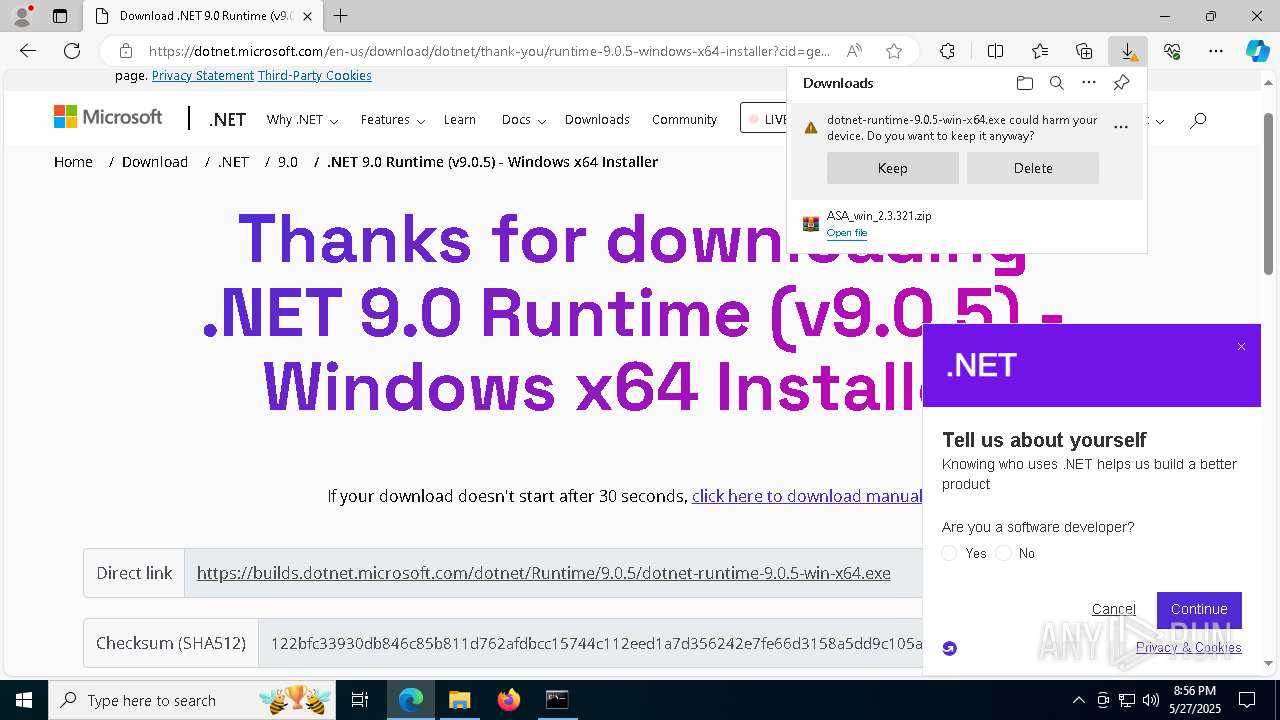The image size is (1280, 720).
Task: Click the Microsoft logo
Action: tap(108, 118)
